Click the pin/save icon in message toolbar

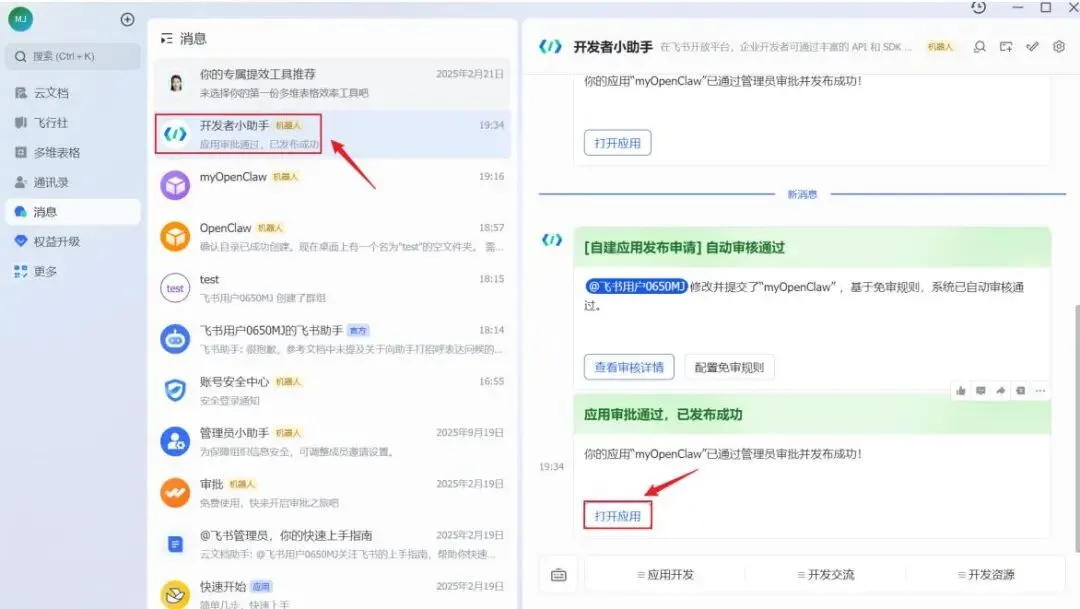click(1021, 391)
